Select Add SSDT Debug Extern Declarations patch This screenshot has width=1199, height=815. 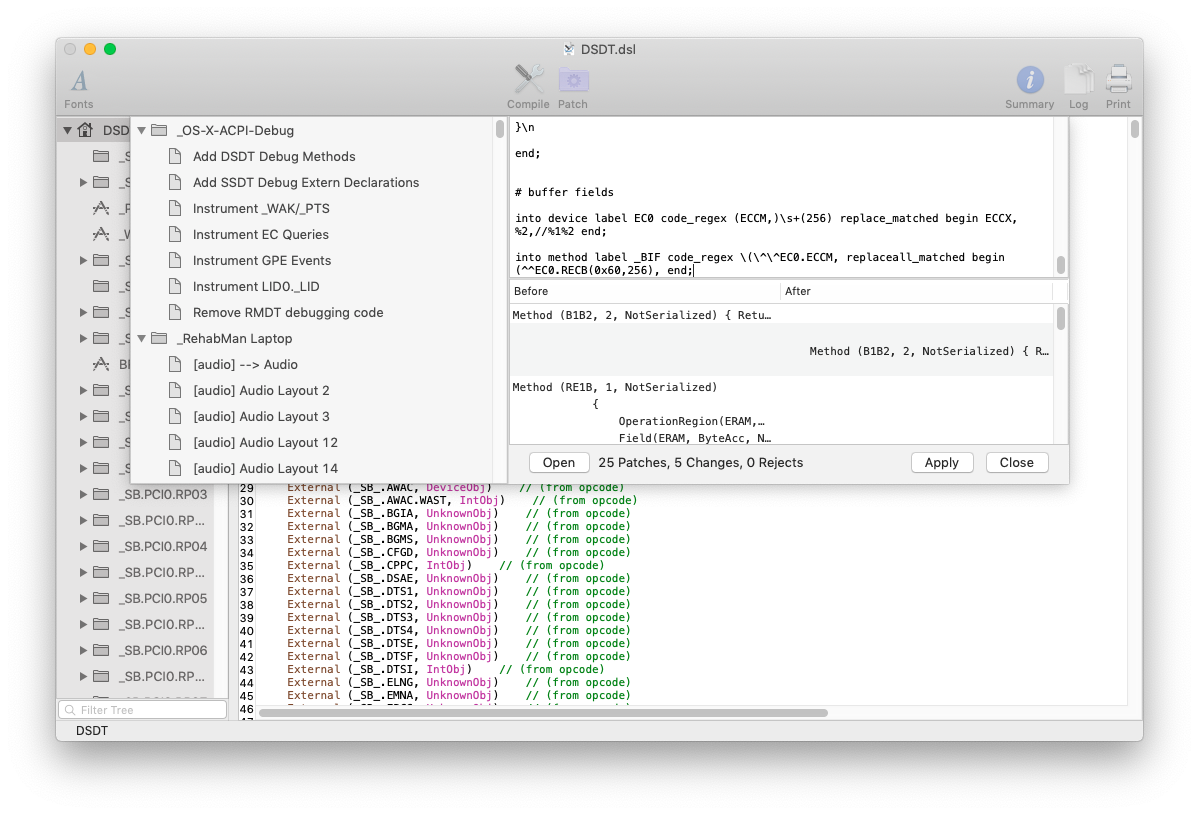pyautogui.click(x=306, y=182)
